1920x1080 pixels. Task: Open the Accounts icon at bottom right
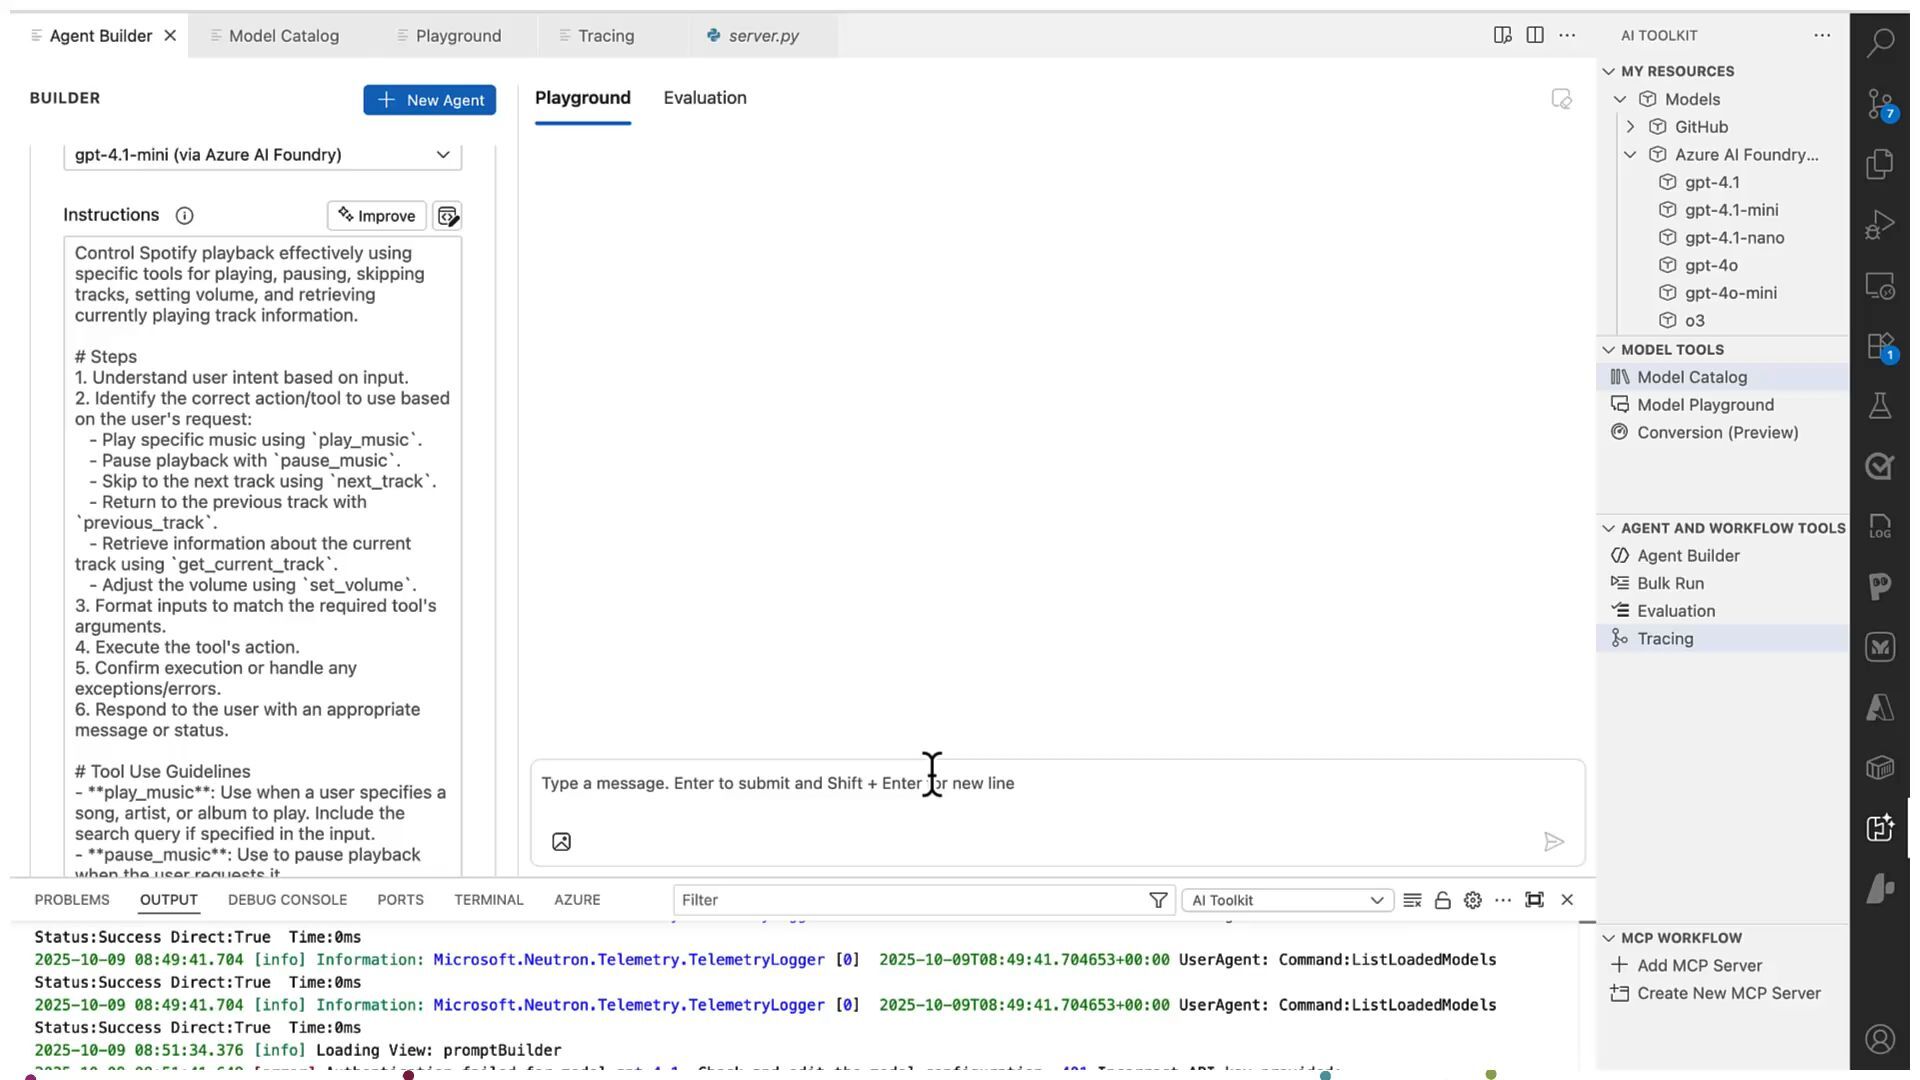click(x=1880, y=1039)
